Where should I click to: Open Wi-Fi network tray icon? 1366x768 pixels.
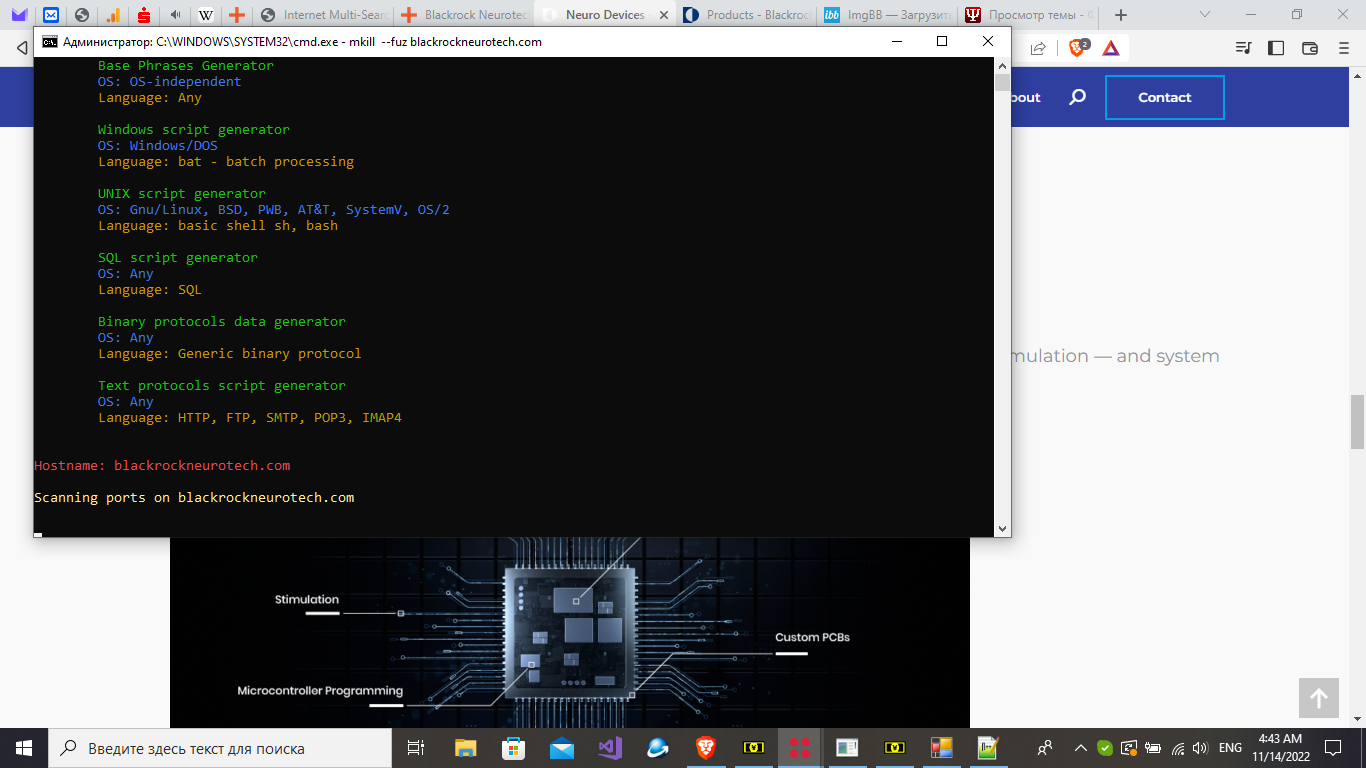(1177, 748)
